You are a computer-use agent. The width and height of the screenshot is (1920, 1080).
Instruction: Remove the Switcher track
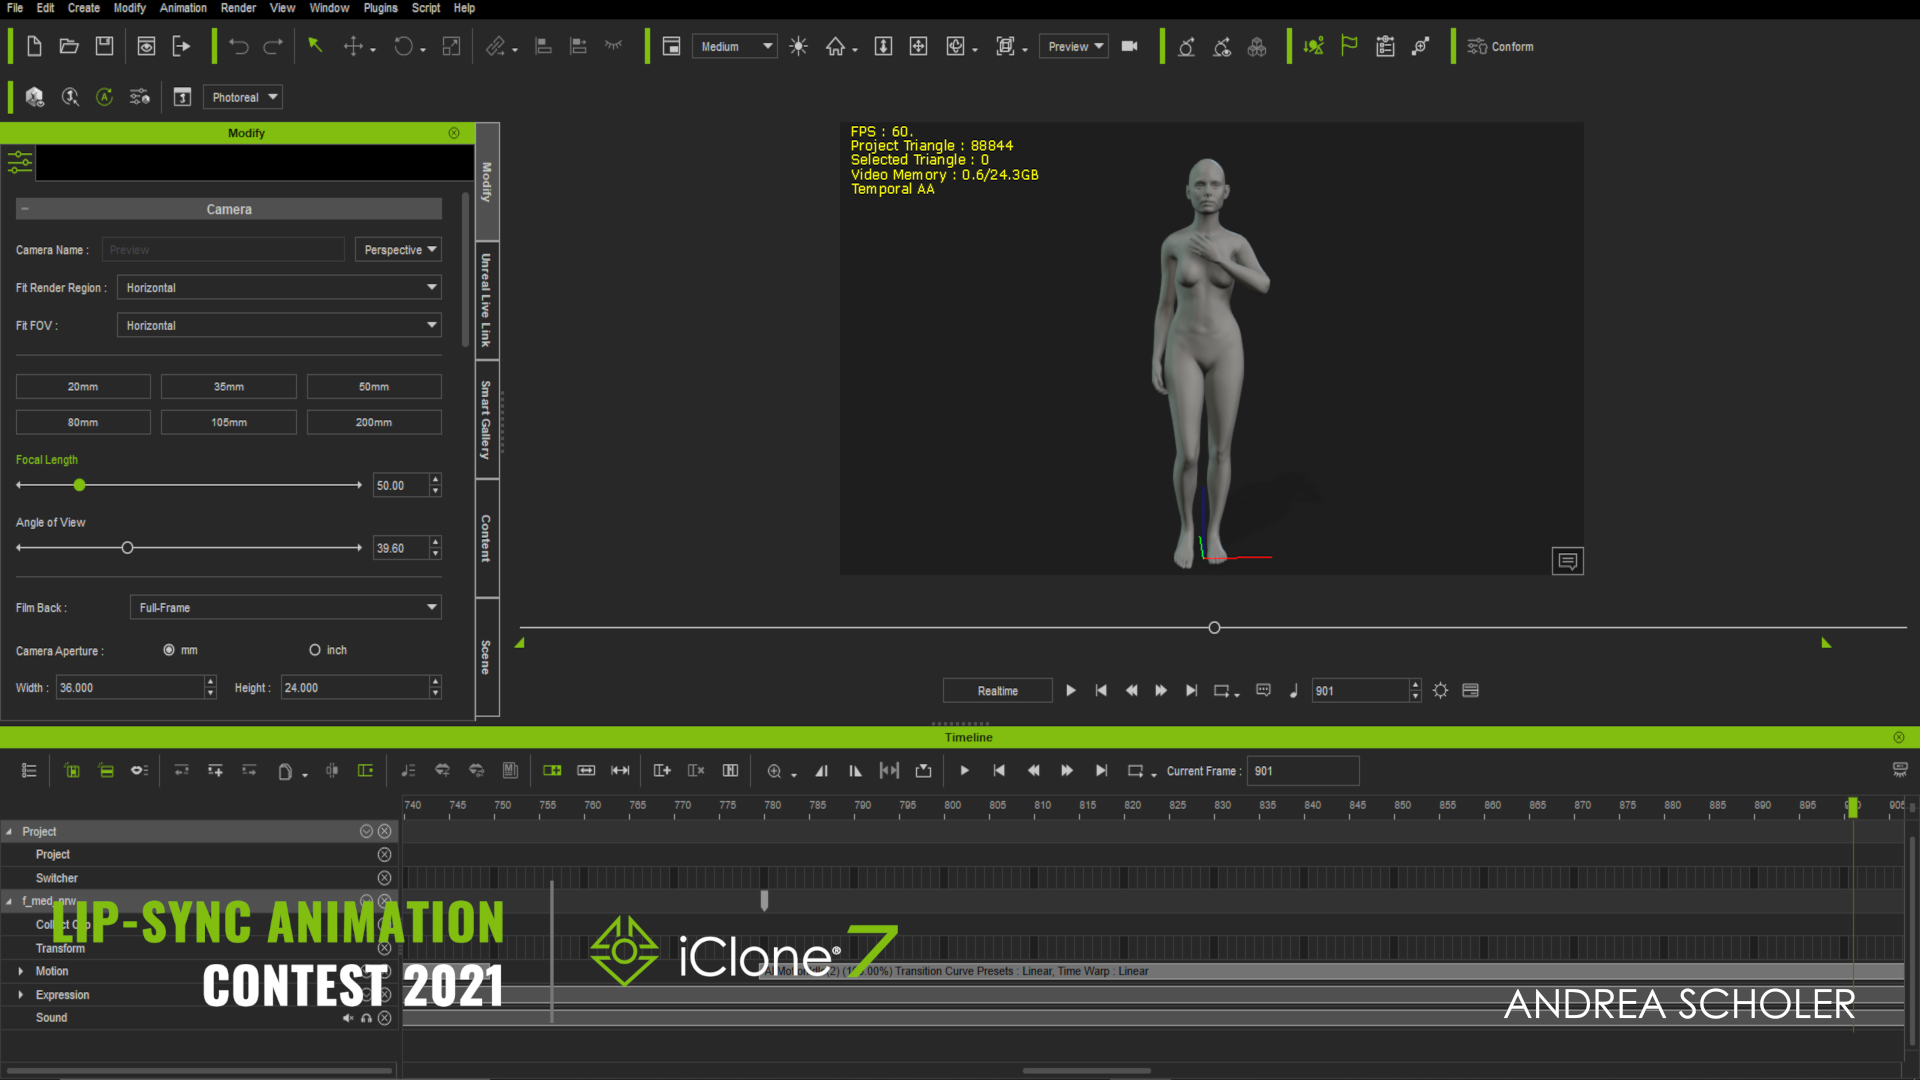(384, 878)
